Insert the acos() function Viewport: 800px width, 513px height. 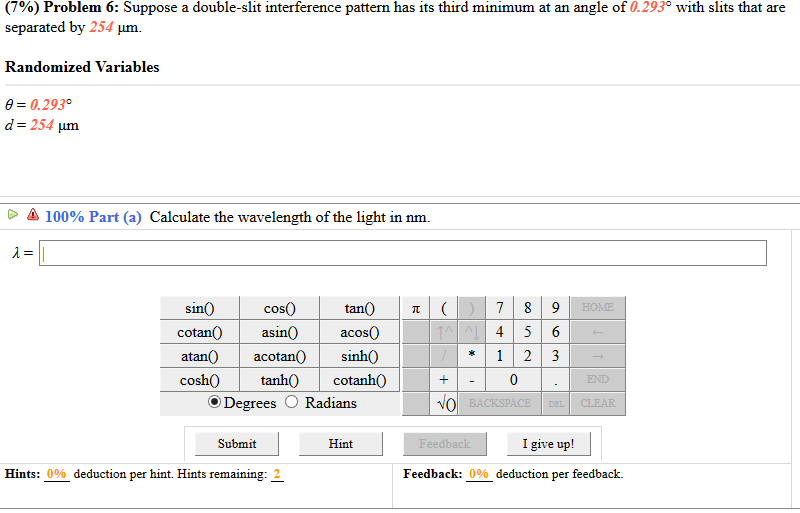tap(360, 332)
